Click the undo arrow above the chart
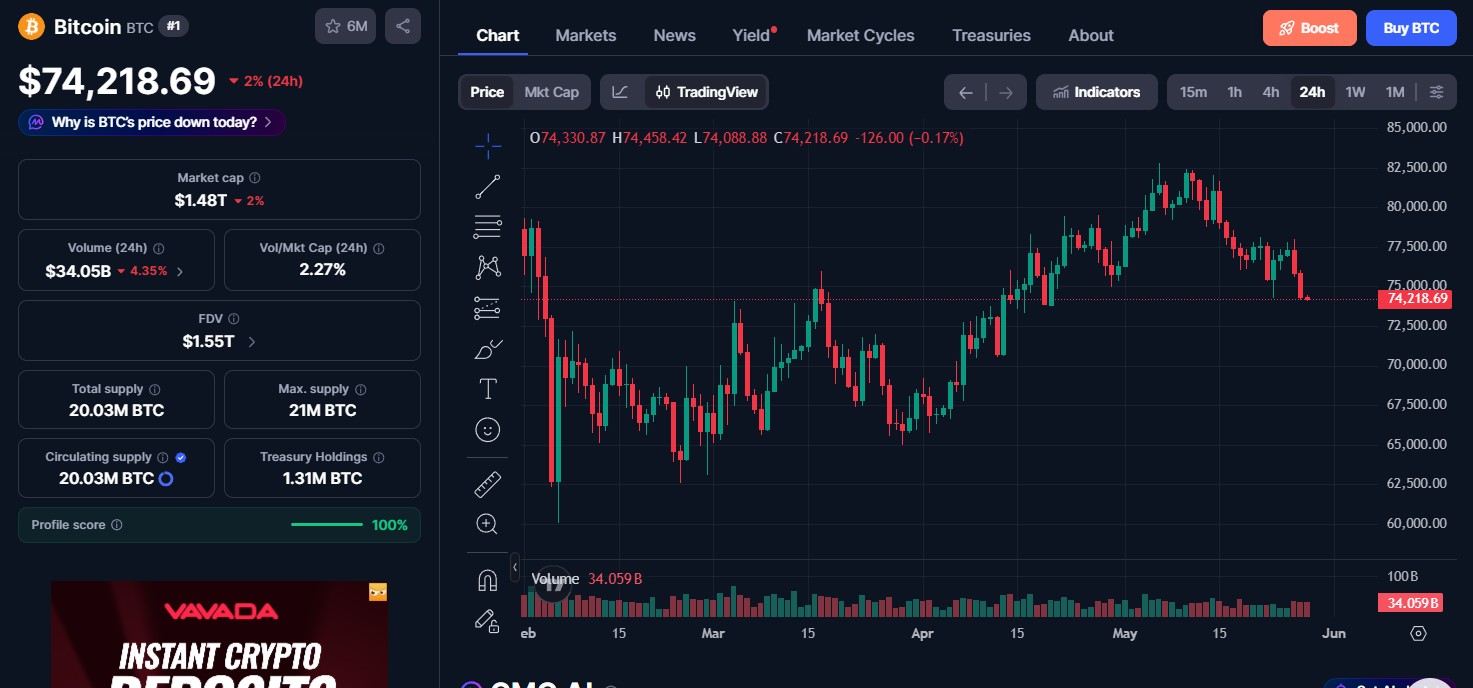The height and width of the screenshot is (688, 1473). (x=965, y=92)
